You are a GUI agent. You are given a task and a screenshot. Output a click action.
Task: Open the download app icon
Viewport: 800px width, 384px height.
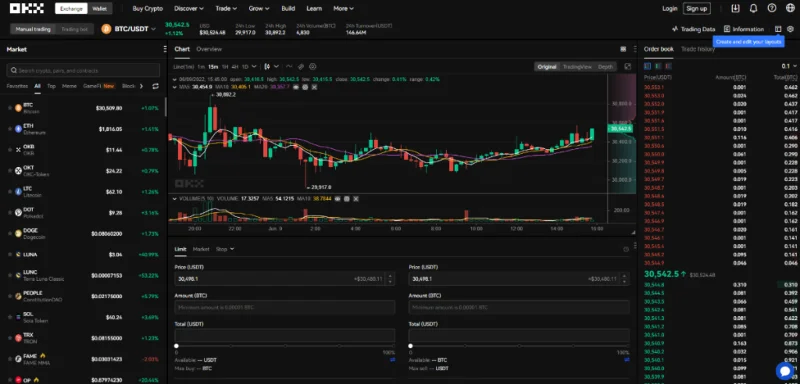click(735, 8)
